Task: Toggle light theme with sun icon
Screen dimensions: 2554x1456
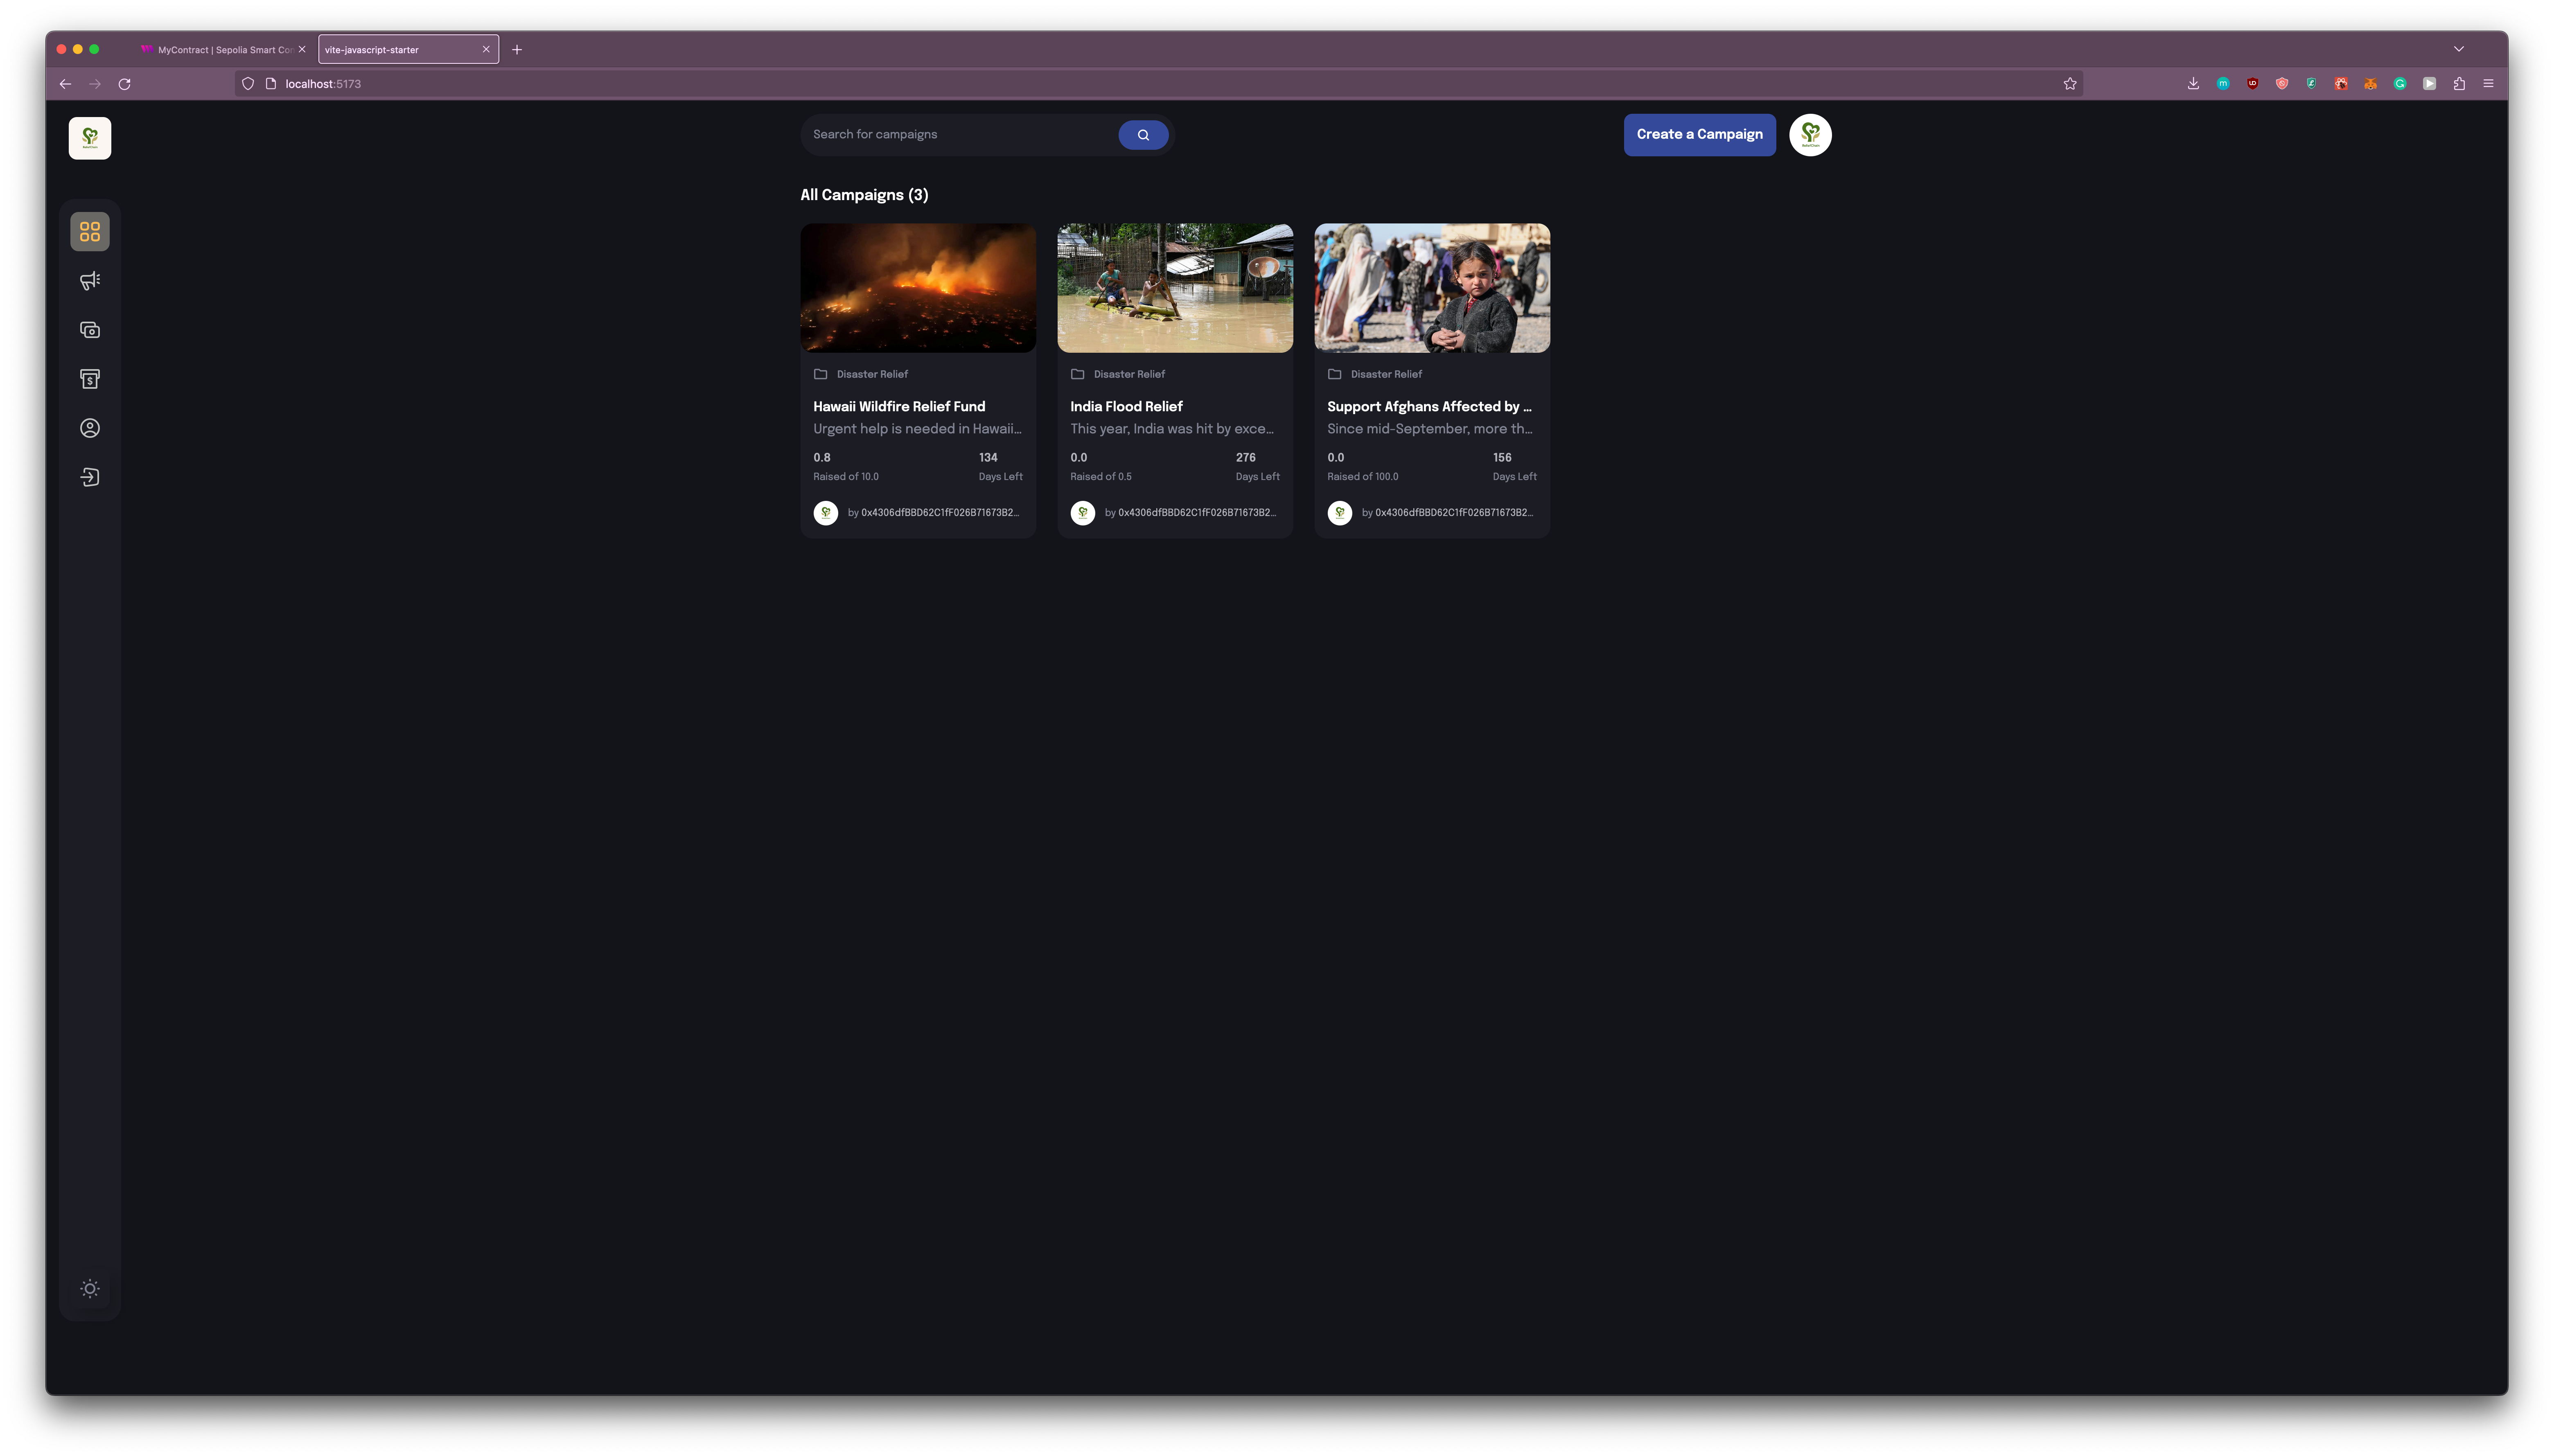Action: [90, 1288]
